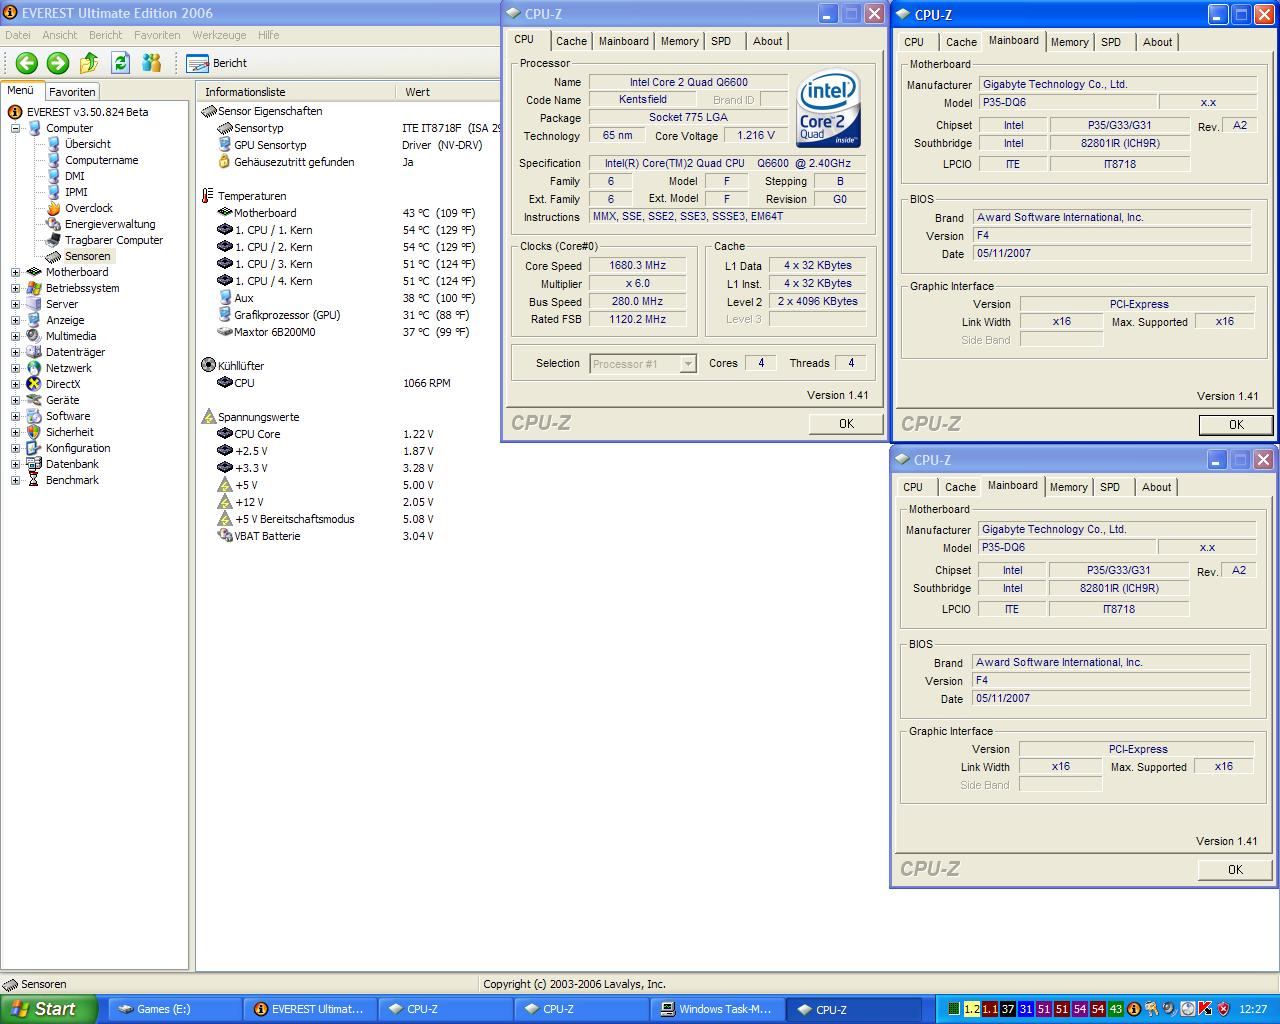Select the Motherboard temperature row

(348, 213)
